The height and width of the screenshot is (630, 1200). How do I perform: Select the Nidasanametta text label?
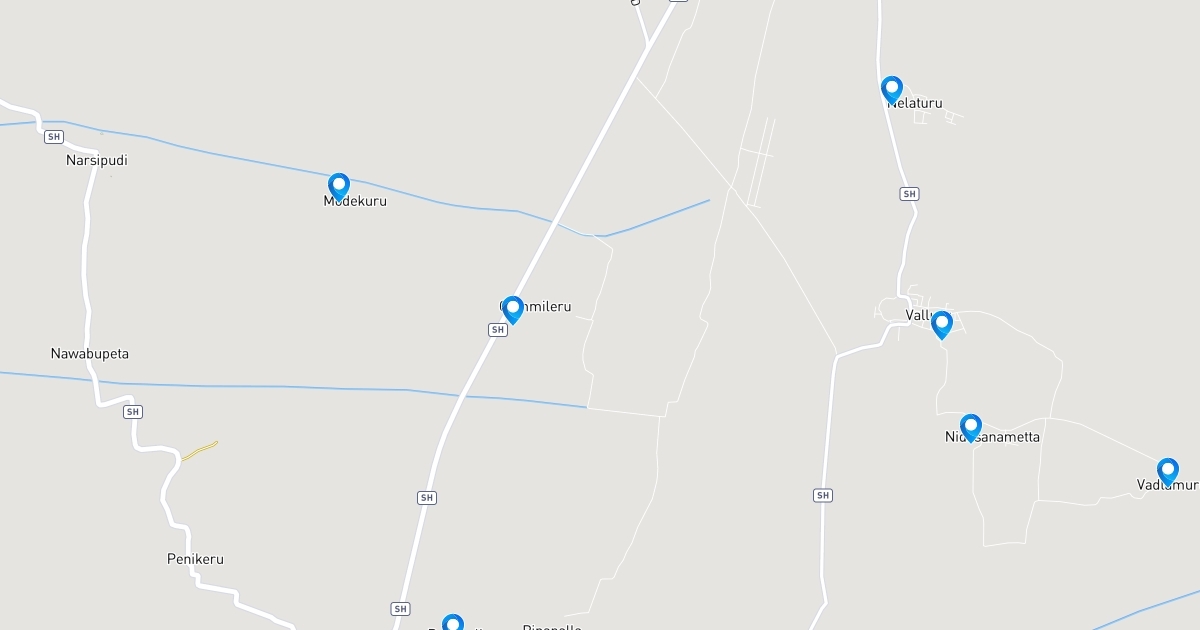993,437
